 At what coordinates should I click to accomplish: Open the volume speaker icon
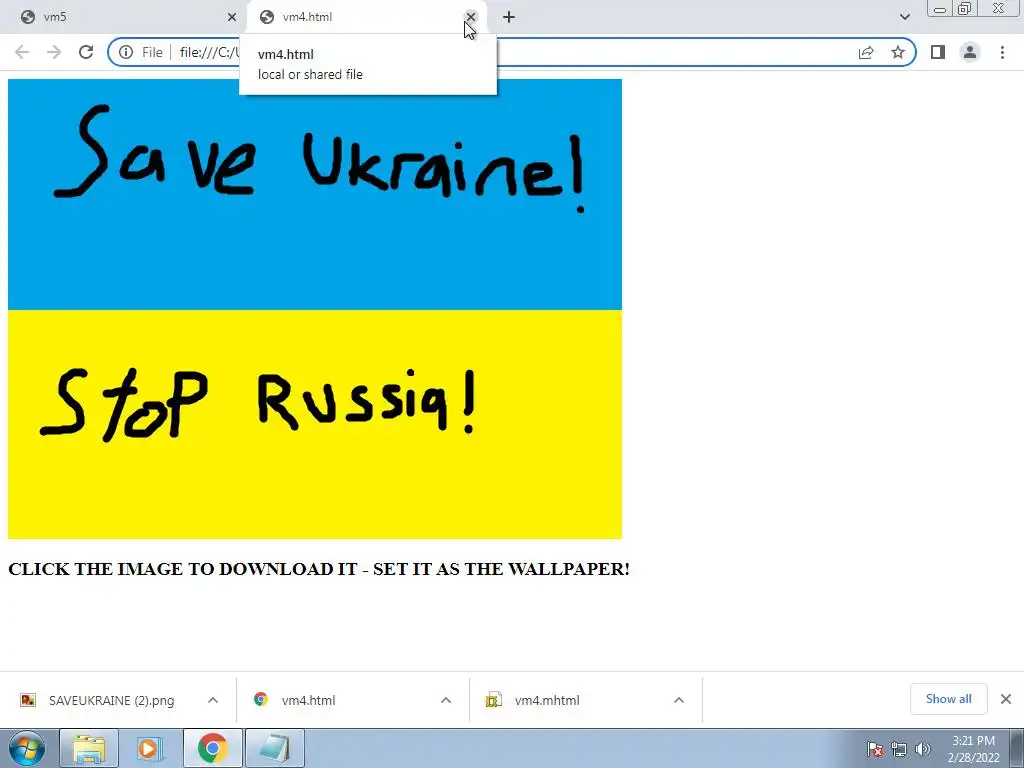click(923, 750)
